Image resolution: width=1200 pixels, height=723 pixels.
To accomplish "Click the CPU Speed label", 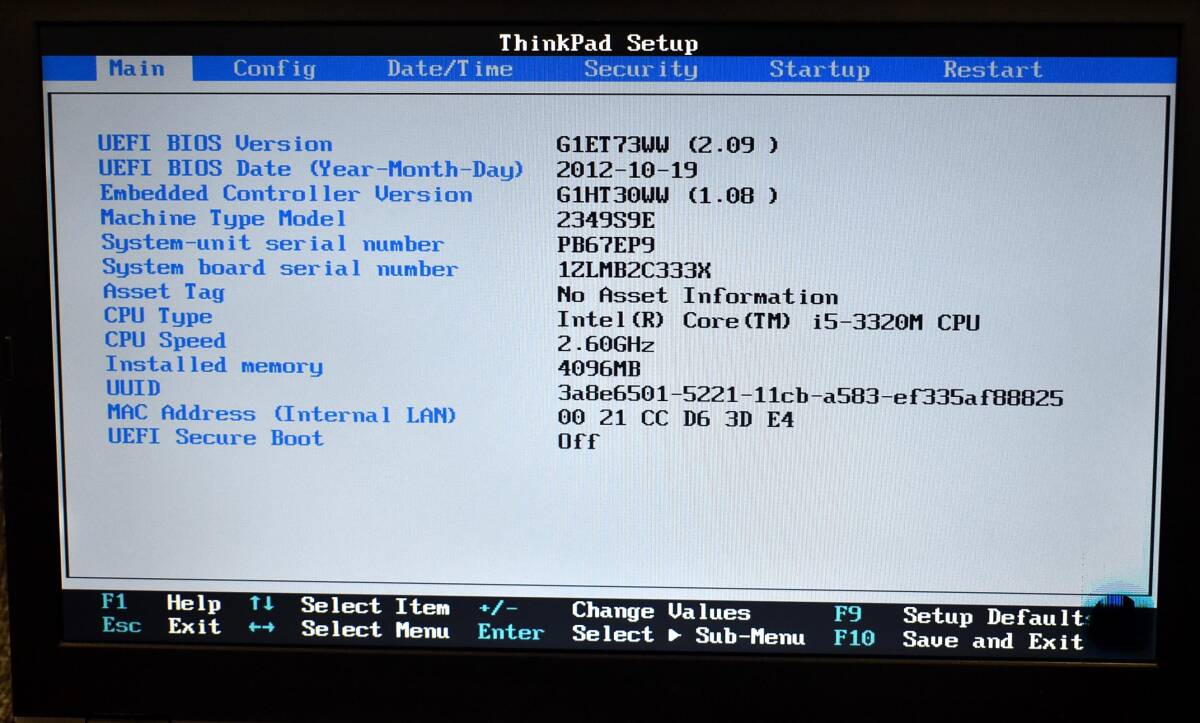I will tap(165, 341).
